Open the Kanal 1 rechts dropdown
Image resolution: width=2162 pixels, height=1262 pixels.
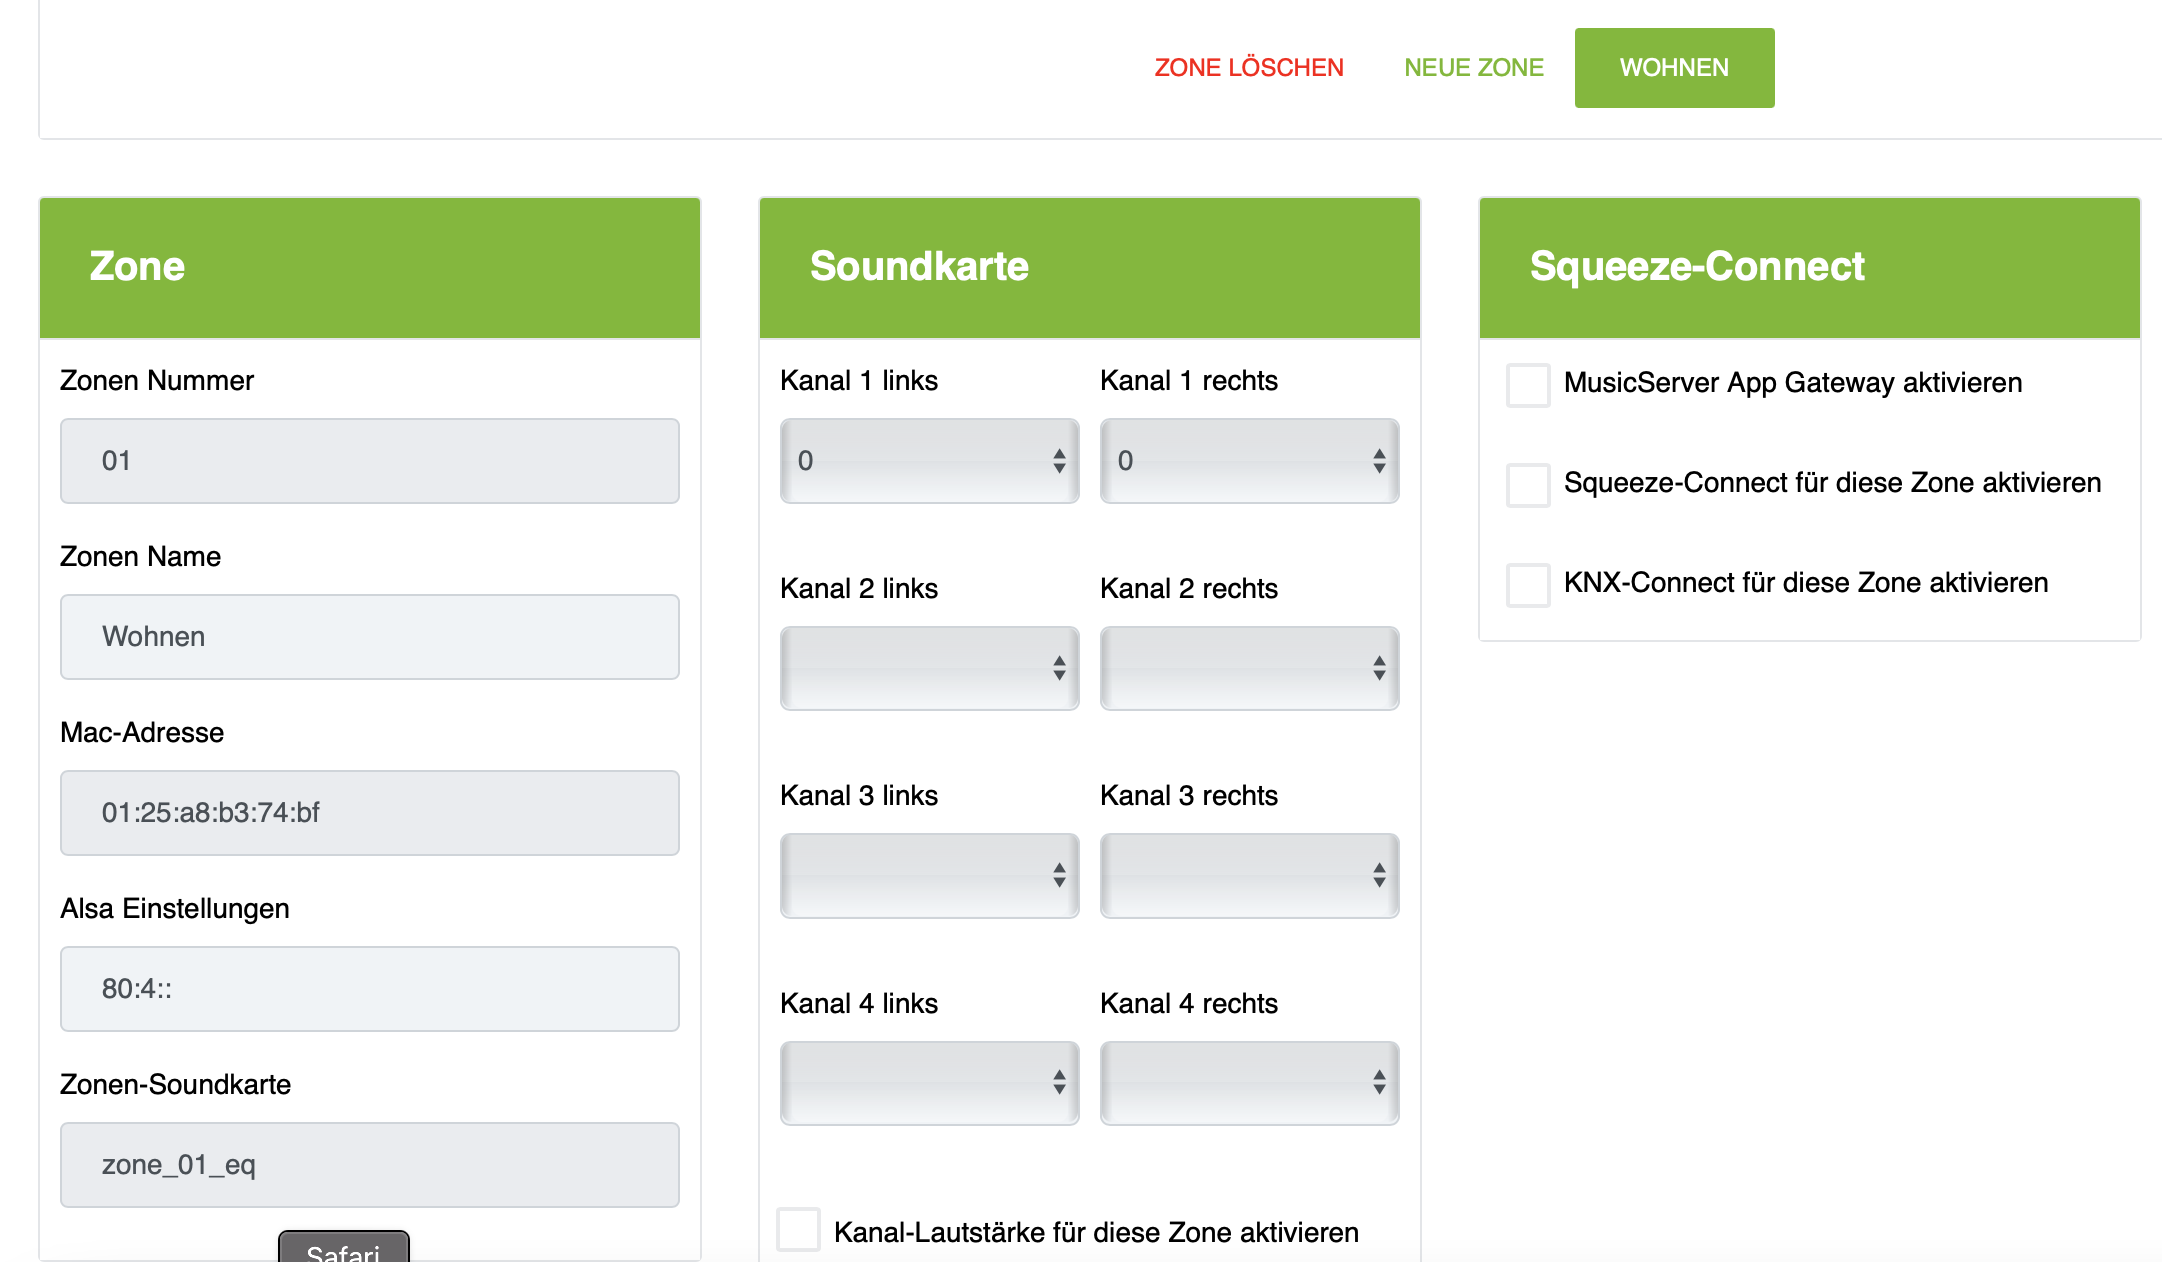(x=1249, y=461)
